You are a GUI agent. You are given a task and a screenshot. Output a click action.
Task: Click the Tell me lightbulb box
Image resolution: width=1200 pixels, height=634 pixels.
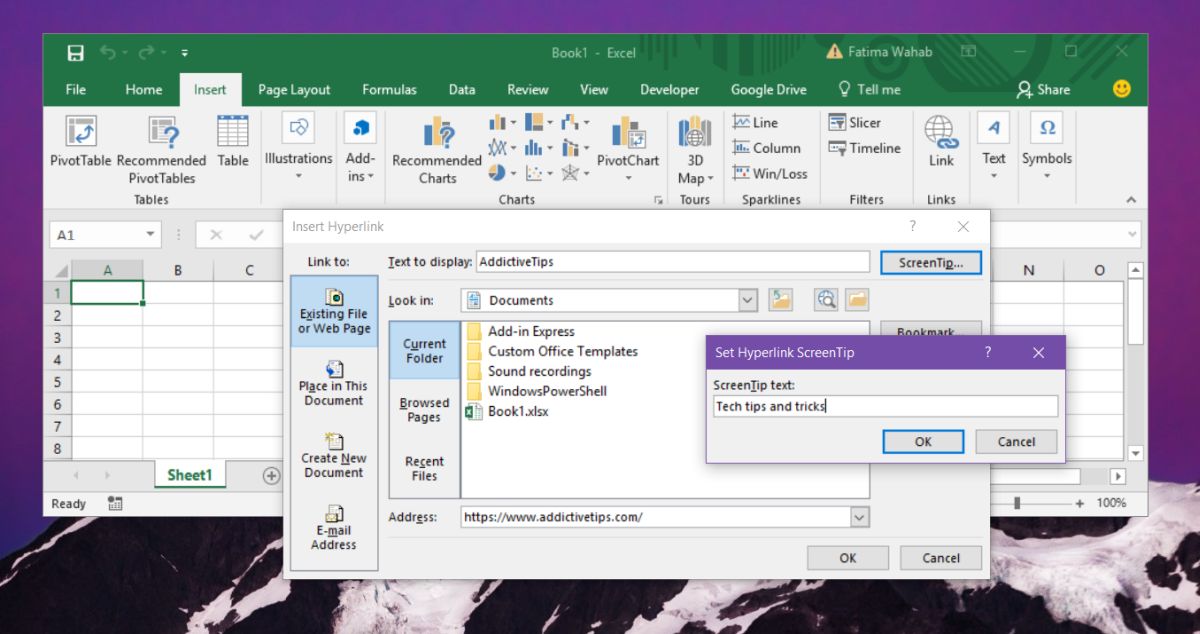pos(869,89)
